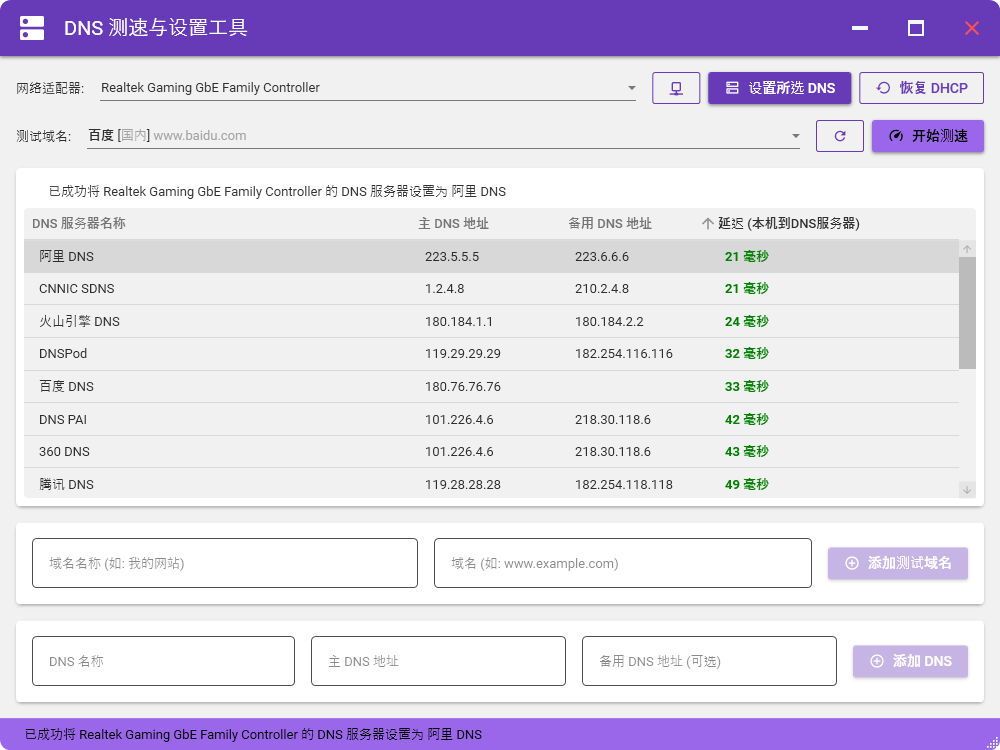
Task: Click the DNS list vertical scrollbar thumb
Action: 967,313
